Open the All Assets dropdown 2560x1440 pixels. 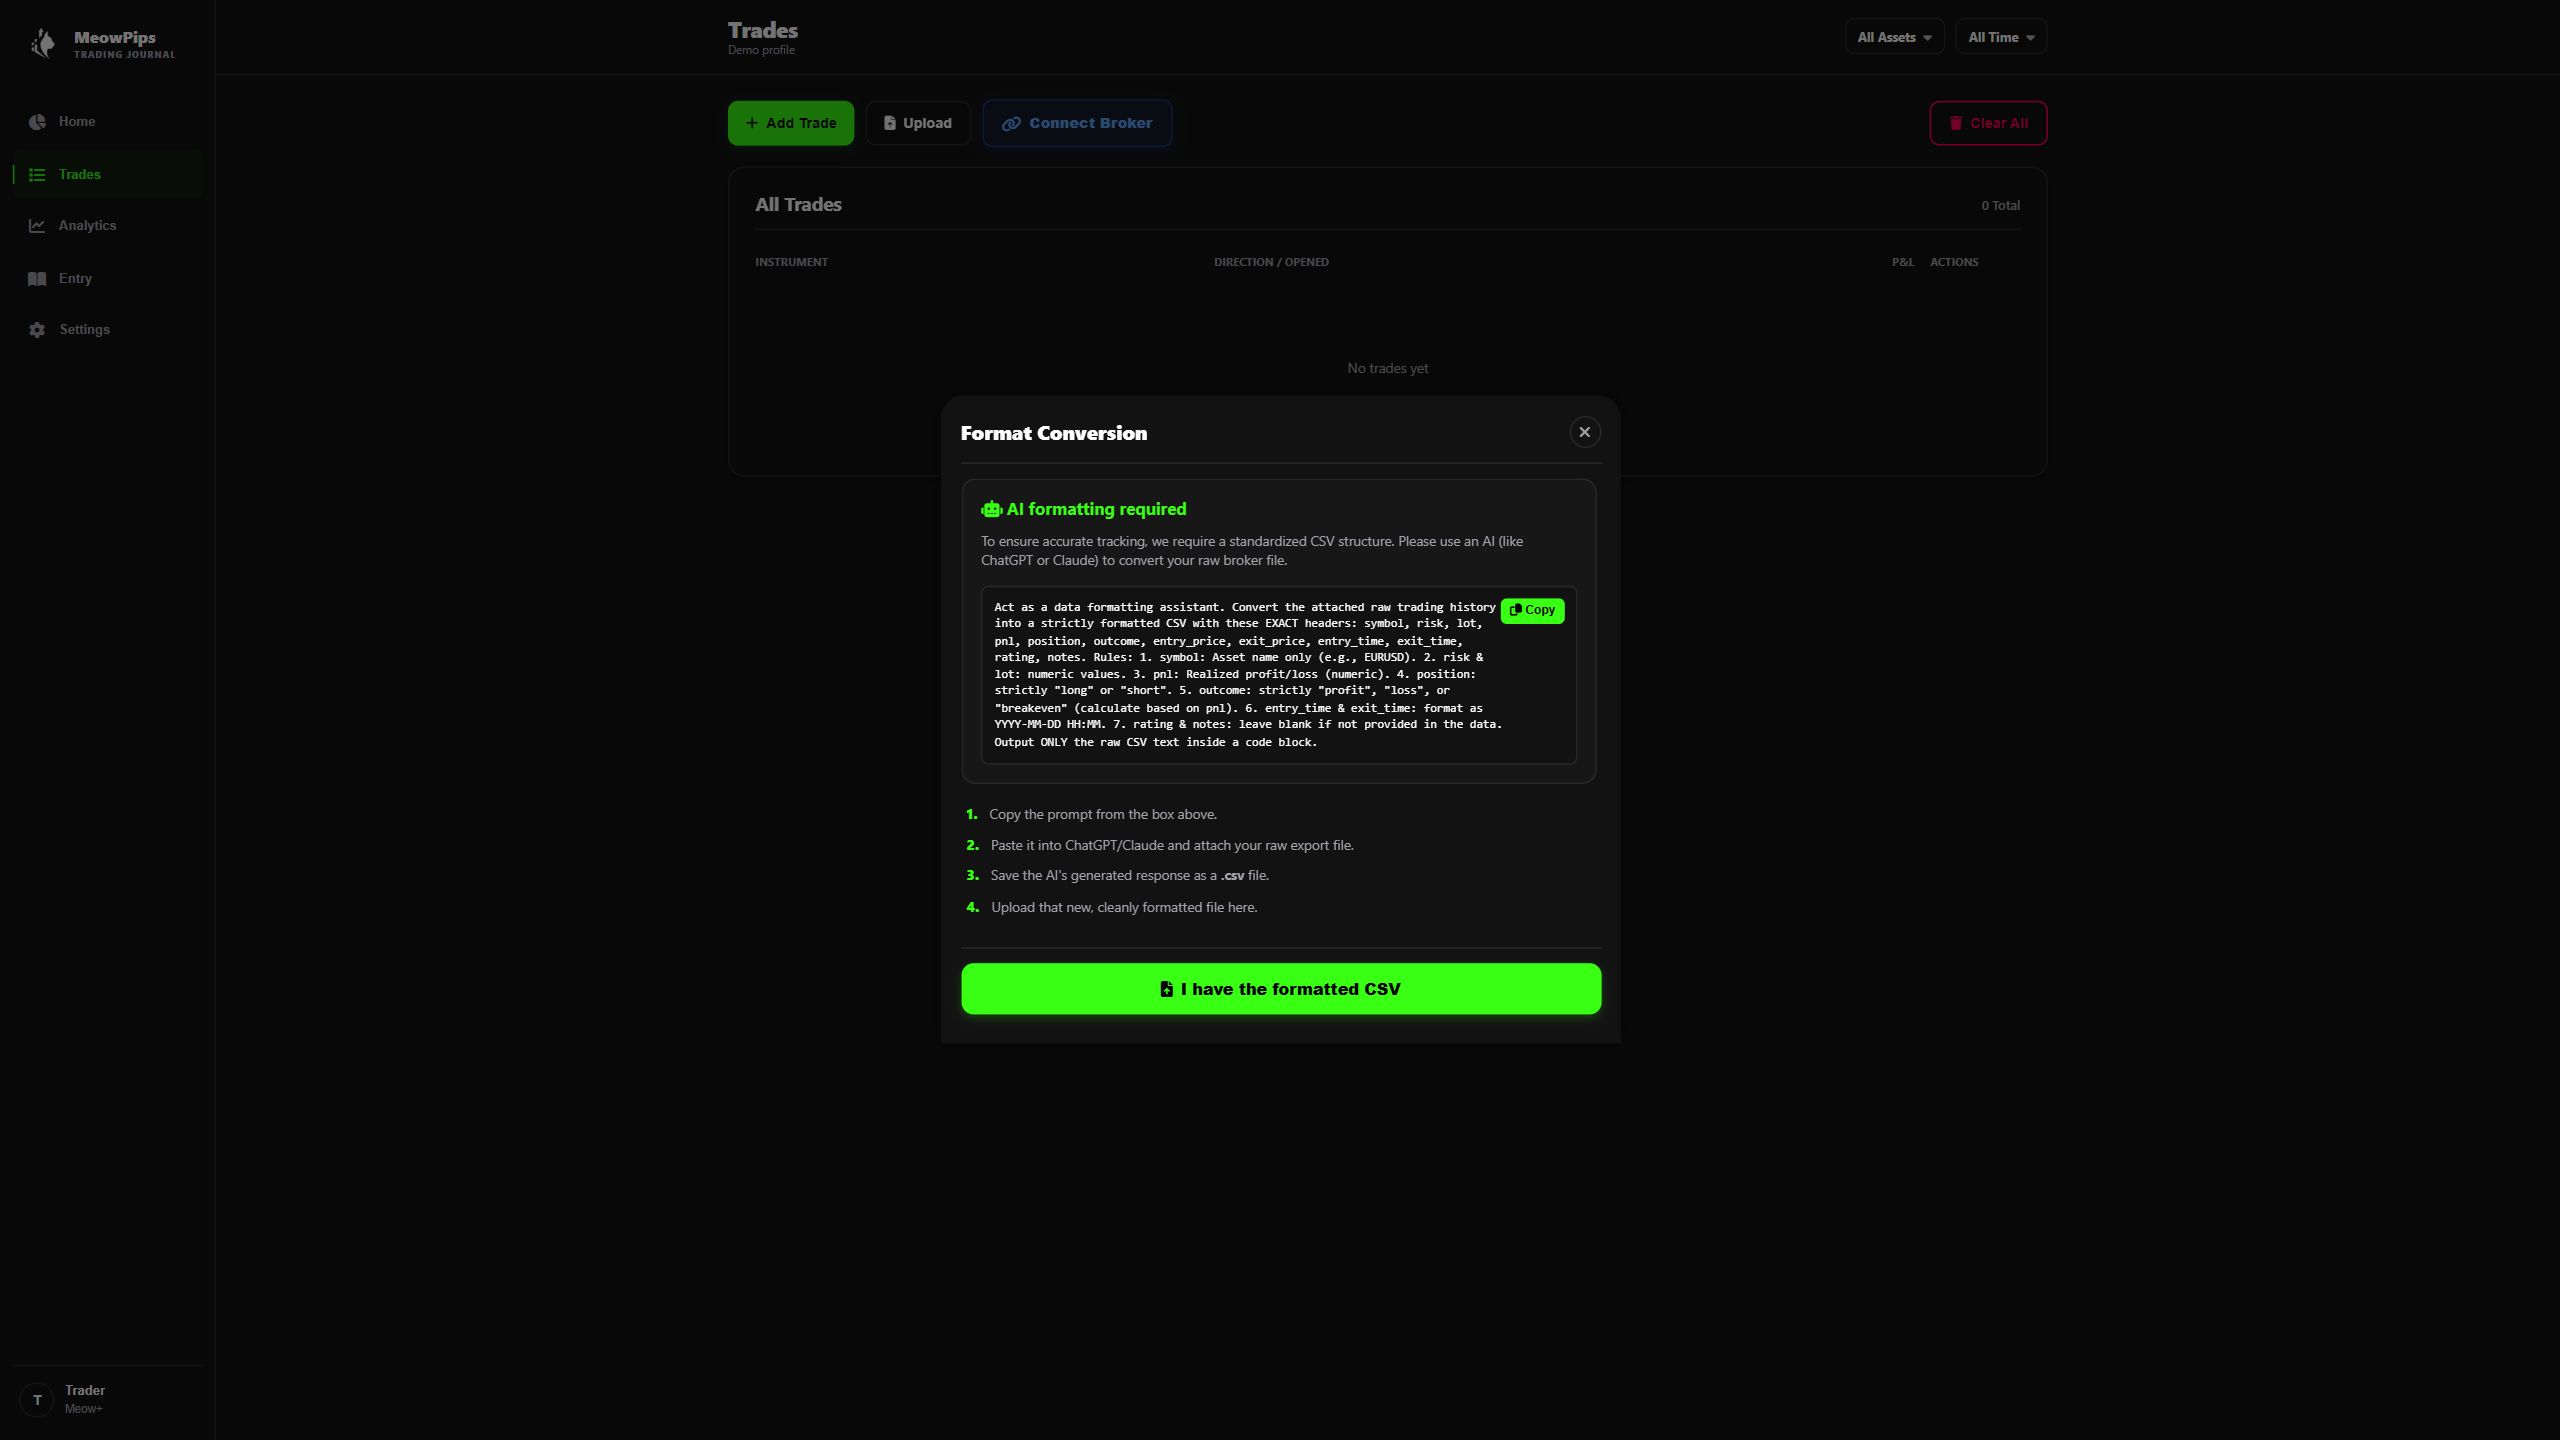pyautogui.click(x=1894, y=37)
